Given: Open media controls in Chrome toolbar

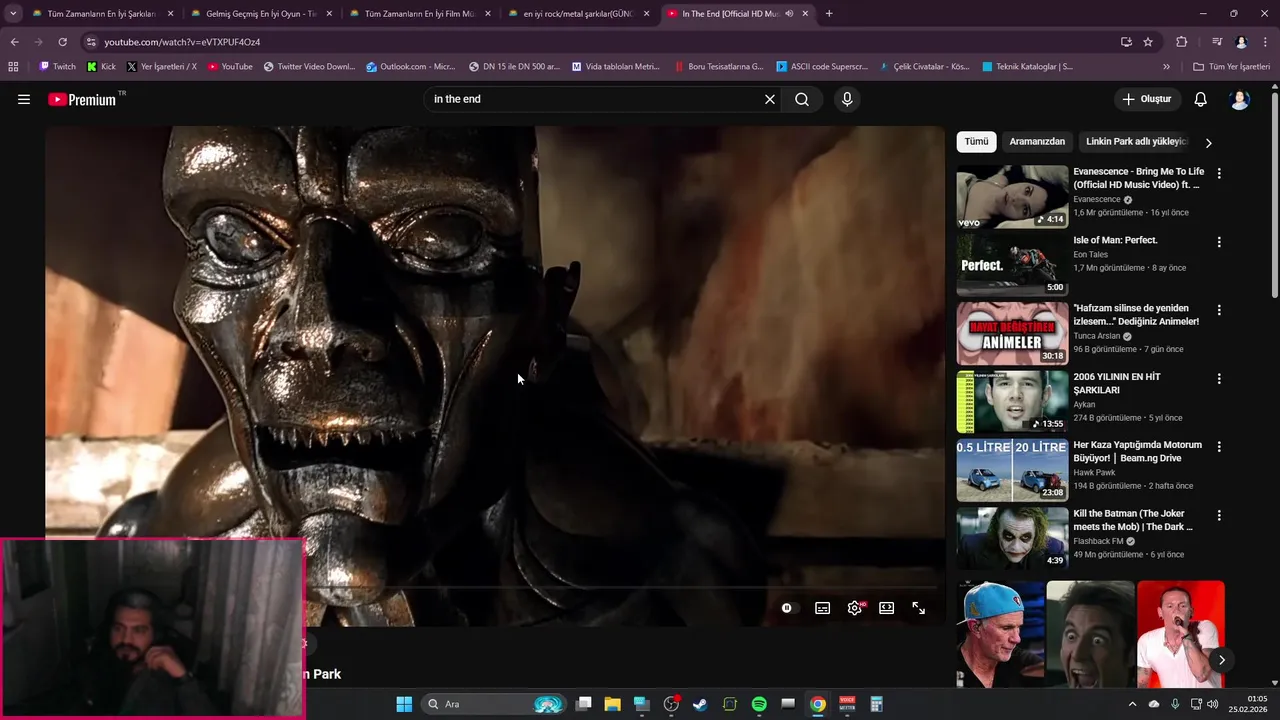Looking at the screenshot, I should pos(1217,42).
